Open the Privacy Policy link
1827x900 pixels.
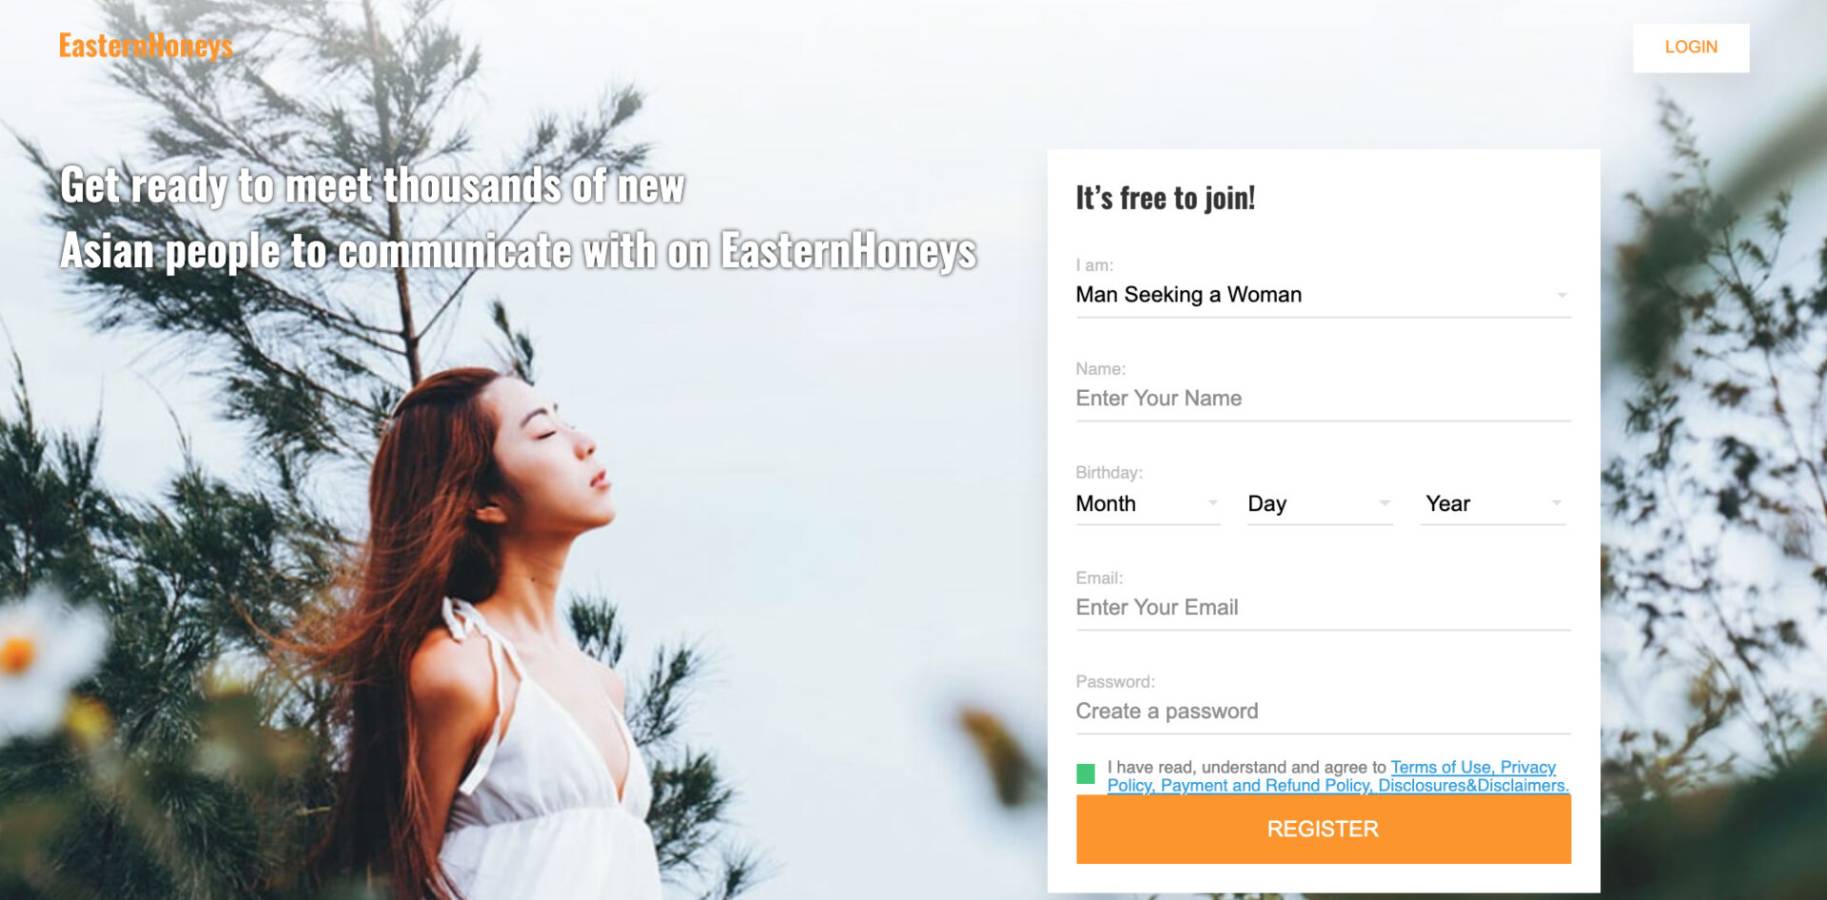[x=1527, y=768]
